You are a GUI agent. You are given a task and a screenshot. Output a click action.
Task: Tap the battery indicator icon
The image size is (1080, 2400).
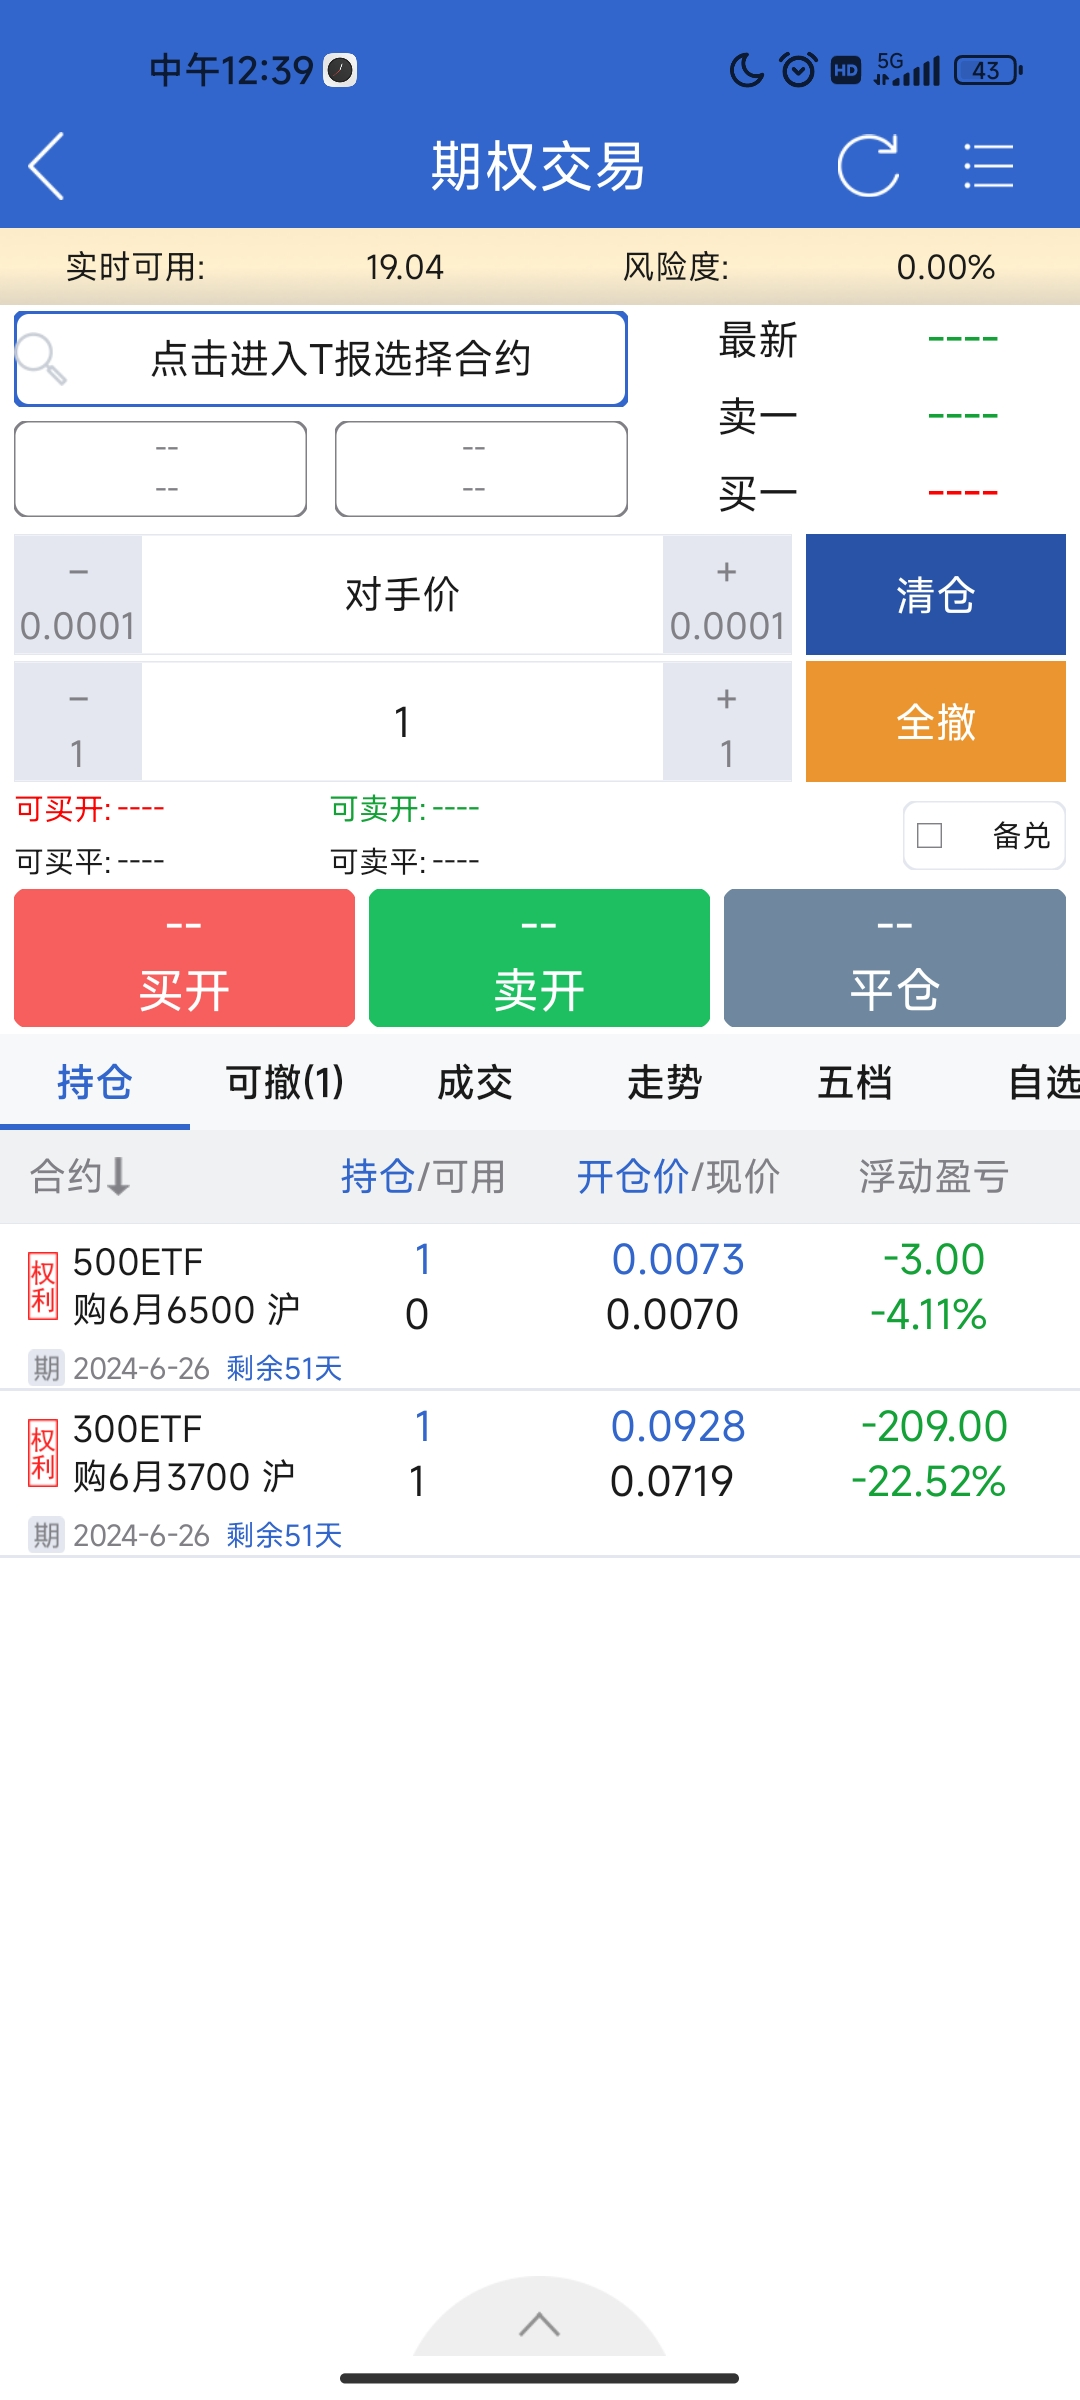pyautogui.click(x=988, y=70)
